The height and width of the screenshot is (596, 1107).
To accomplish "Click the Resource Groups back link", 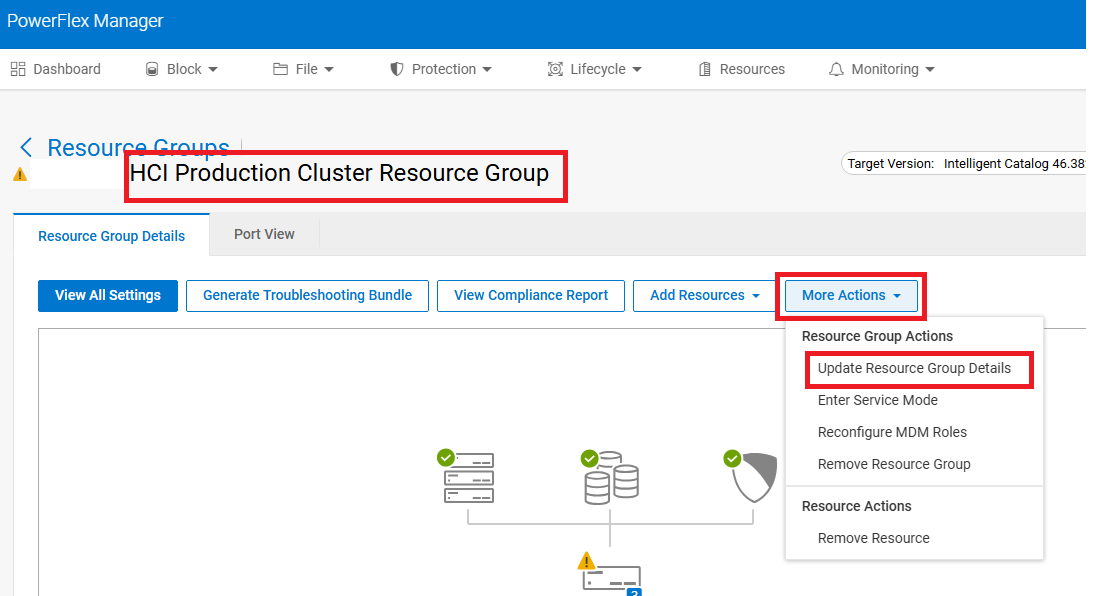I will click(x=137, y=147).
